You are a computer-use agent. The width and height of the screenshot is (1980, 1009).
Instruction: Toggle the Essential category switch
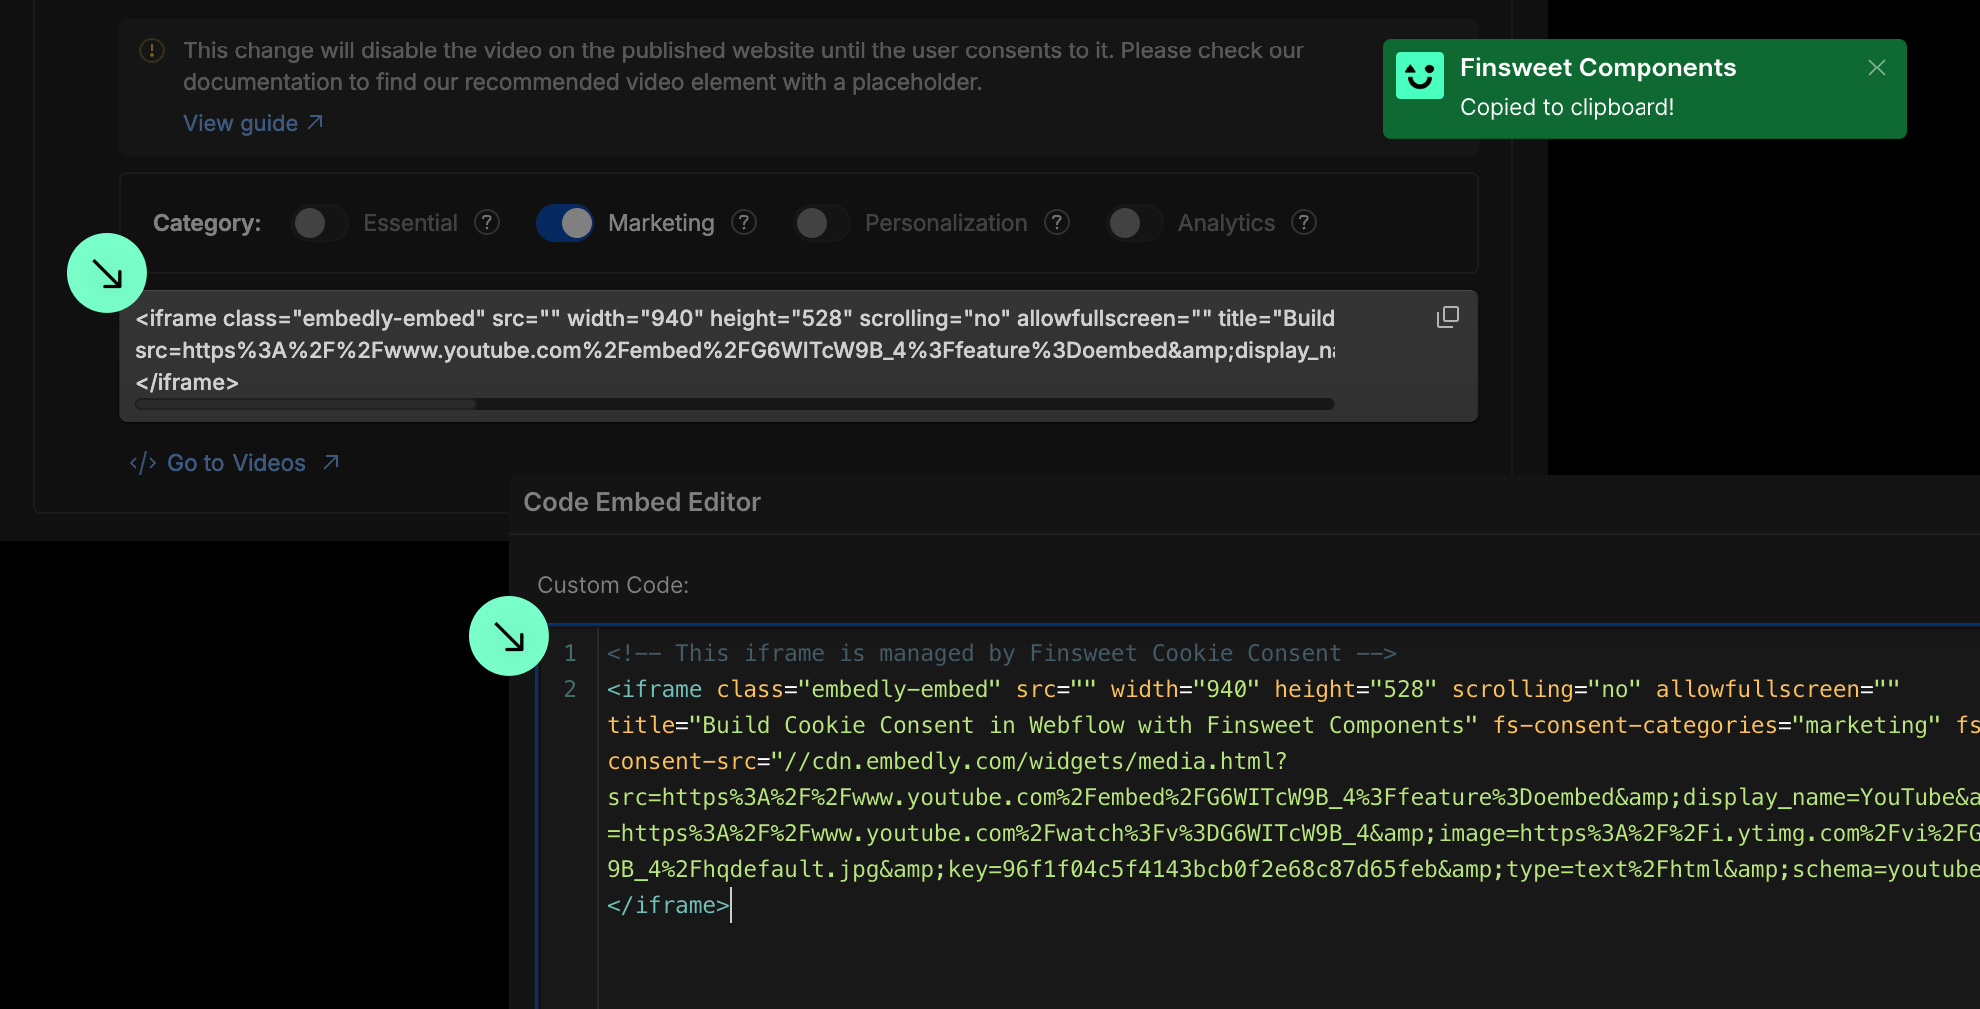(320, 223)
